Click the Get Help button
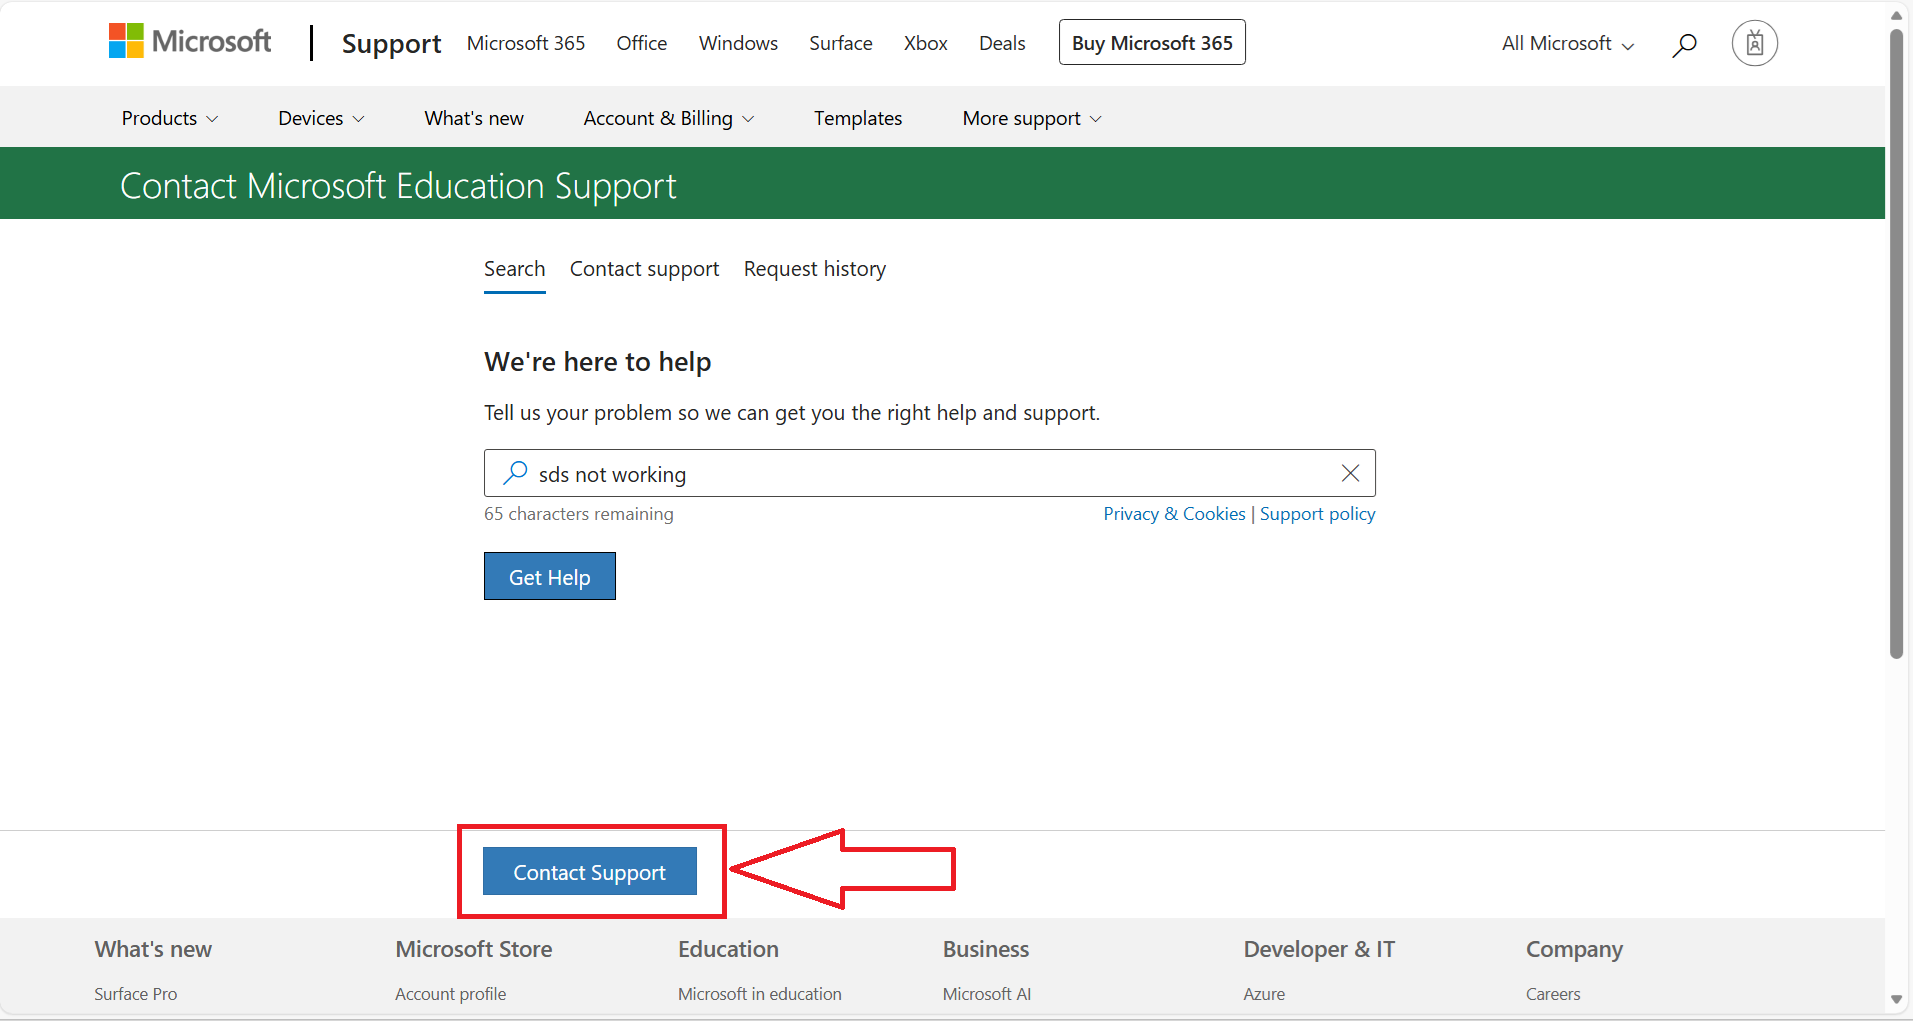This screenshot has height=1021, width=1913. pos(550,576)
